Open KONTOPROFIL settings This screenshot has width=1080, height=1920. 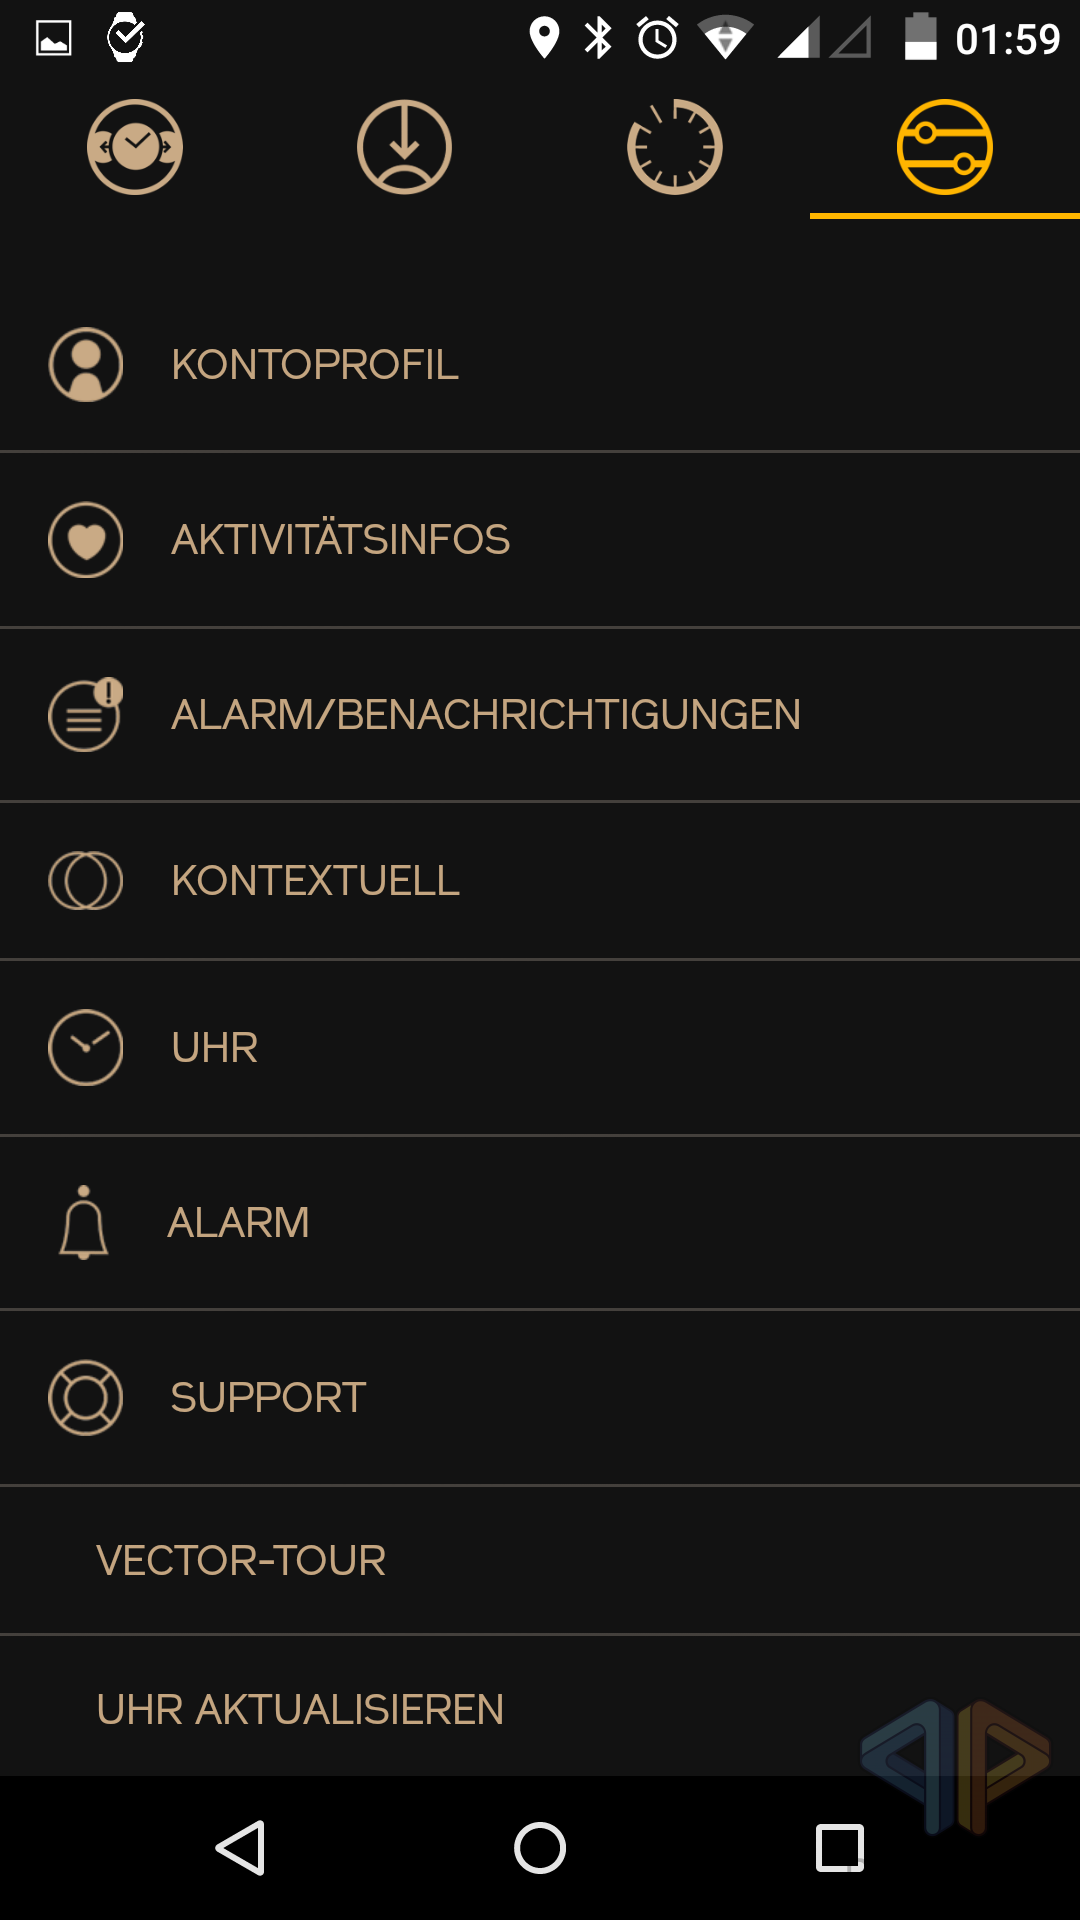[x=315, y=365]
